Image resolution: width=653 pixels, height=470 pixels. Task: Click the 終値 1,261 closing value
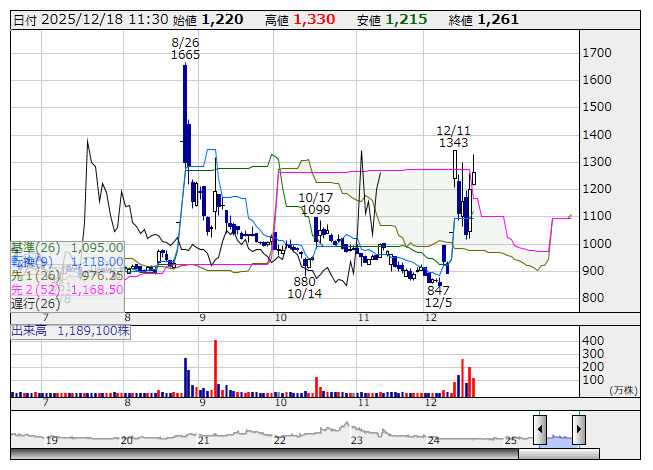coord(484,20)
